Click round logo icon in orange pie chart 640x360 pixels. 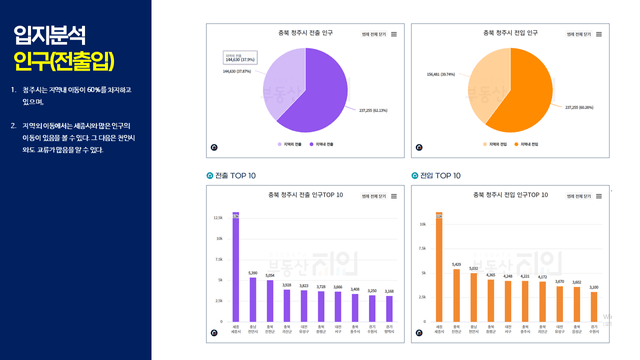point(419,147)
